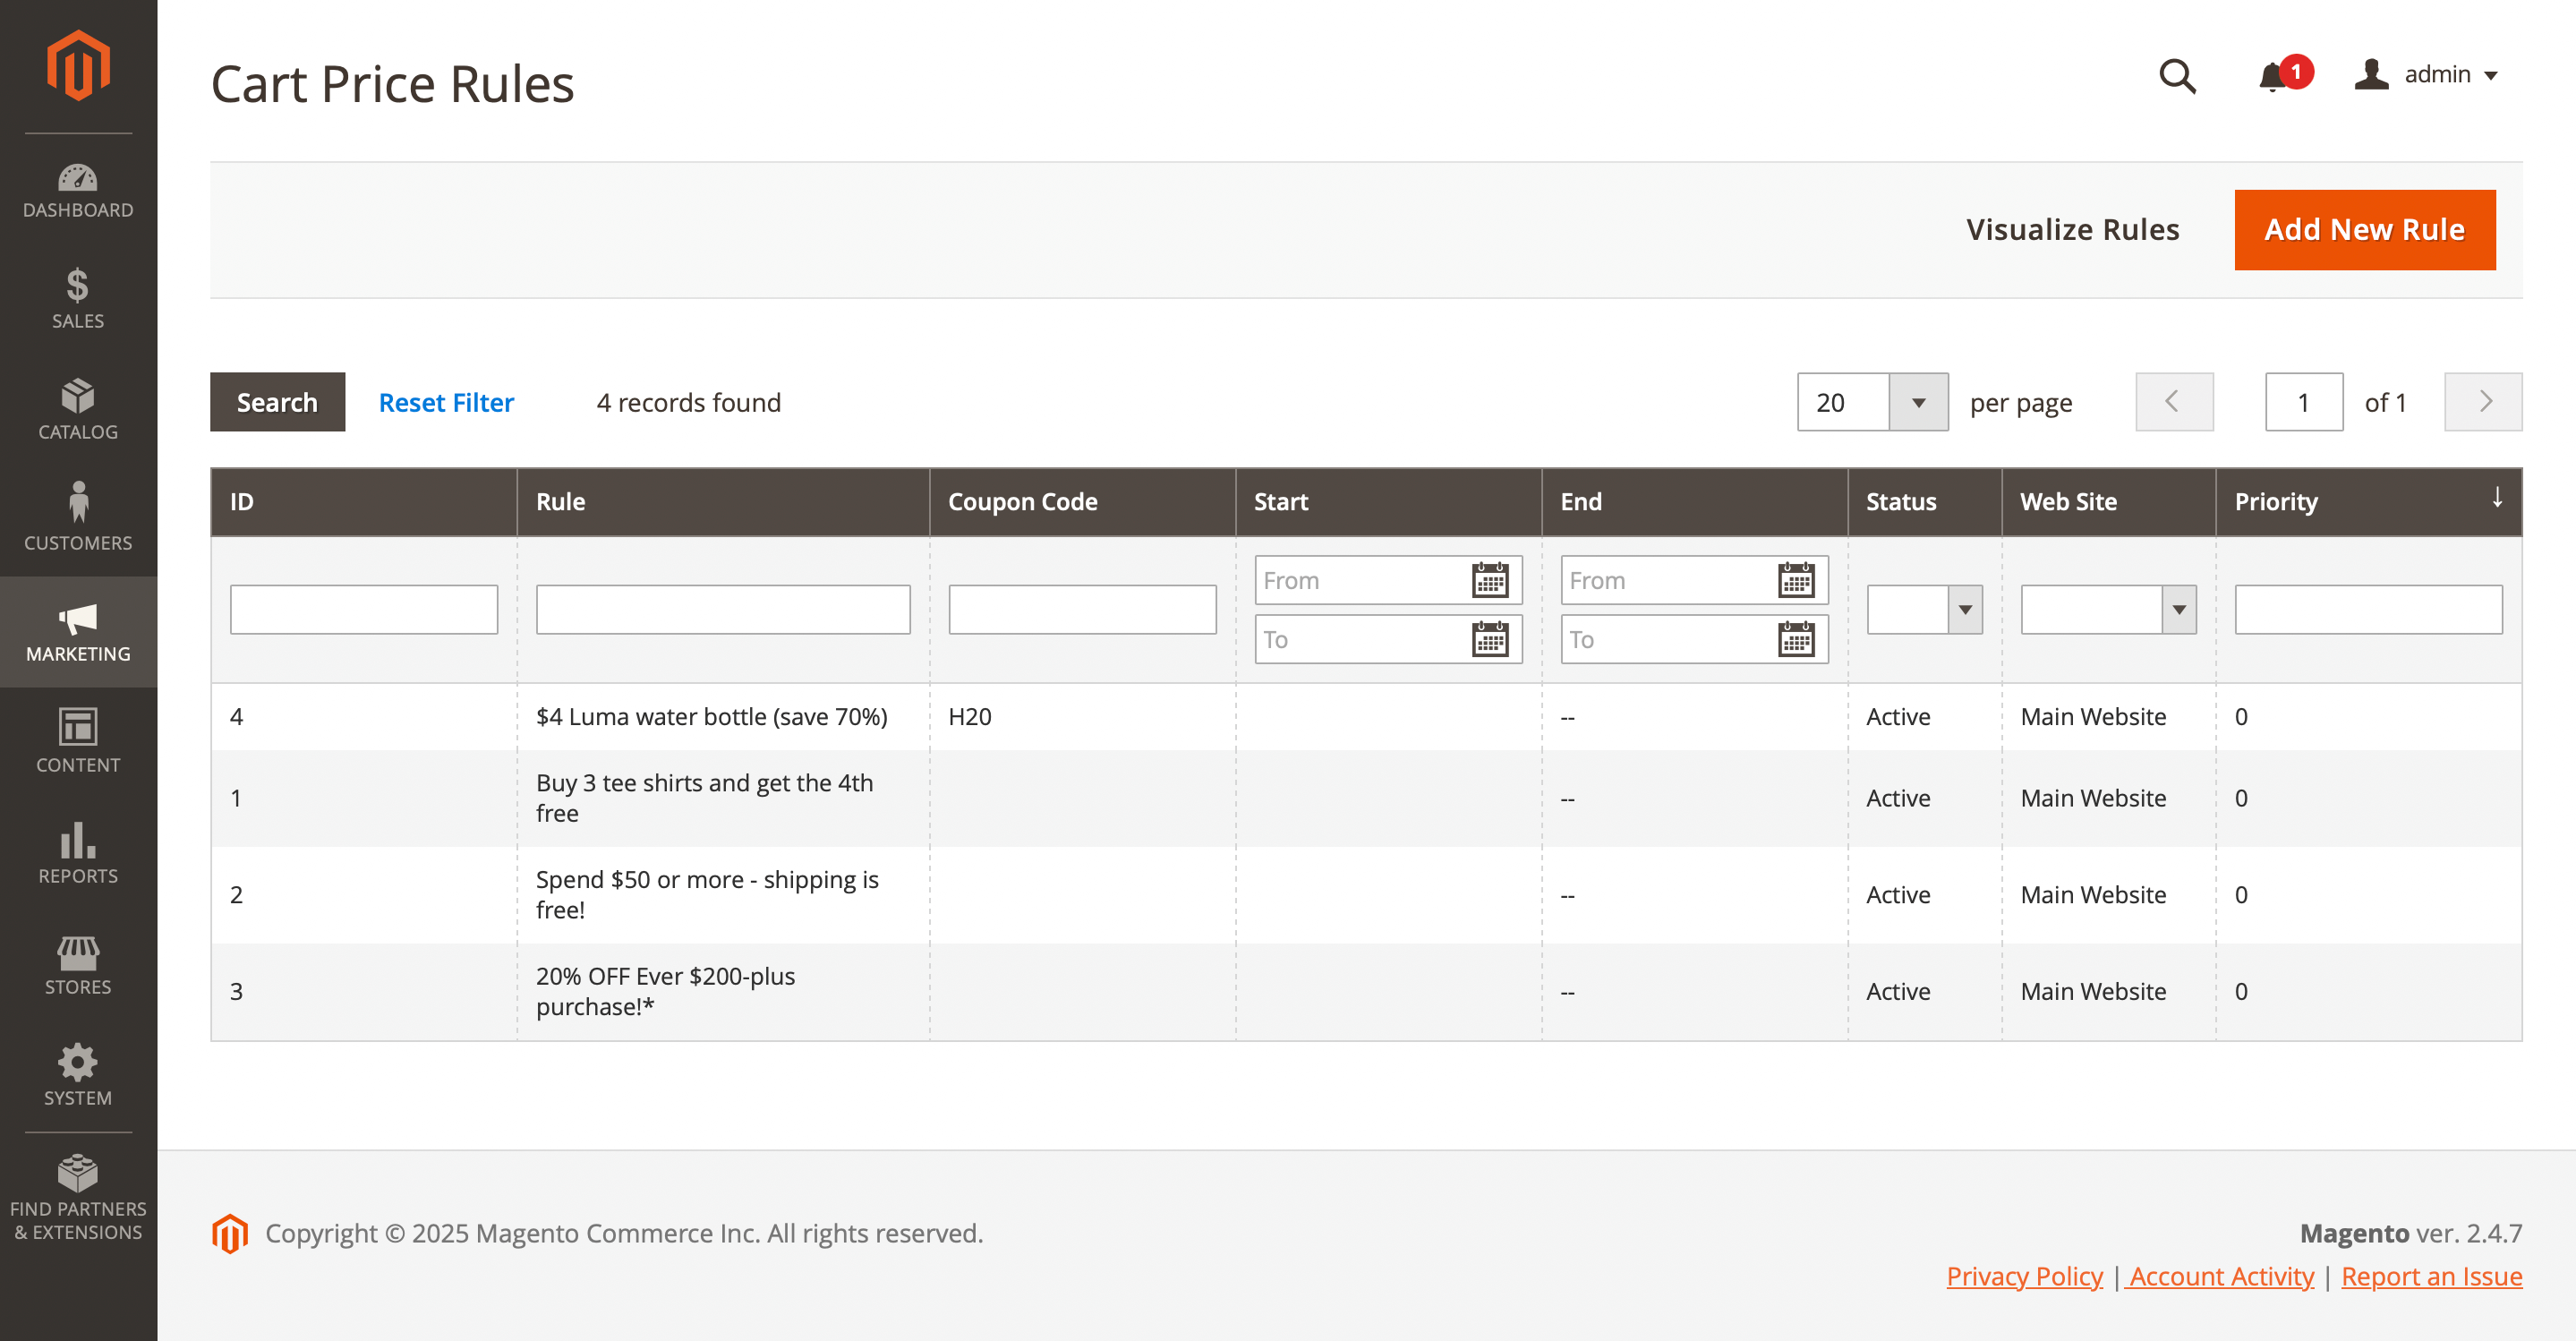Click the Magento logo in sidebar
Viewport: 2576px width, 1341px height.
78,66
